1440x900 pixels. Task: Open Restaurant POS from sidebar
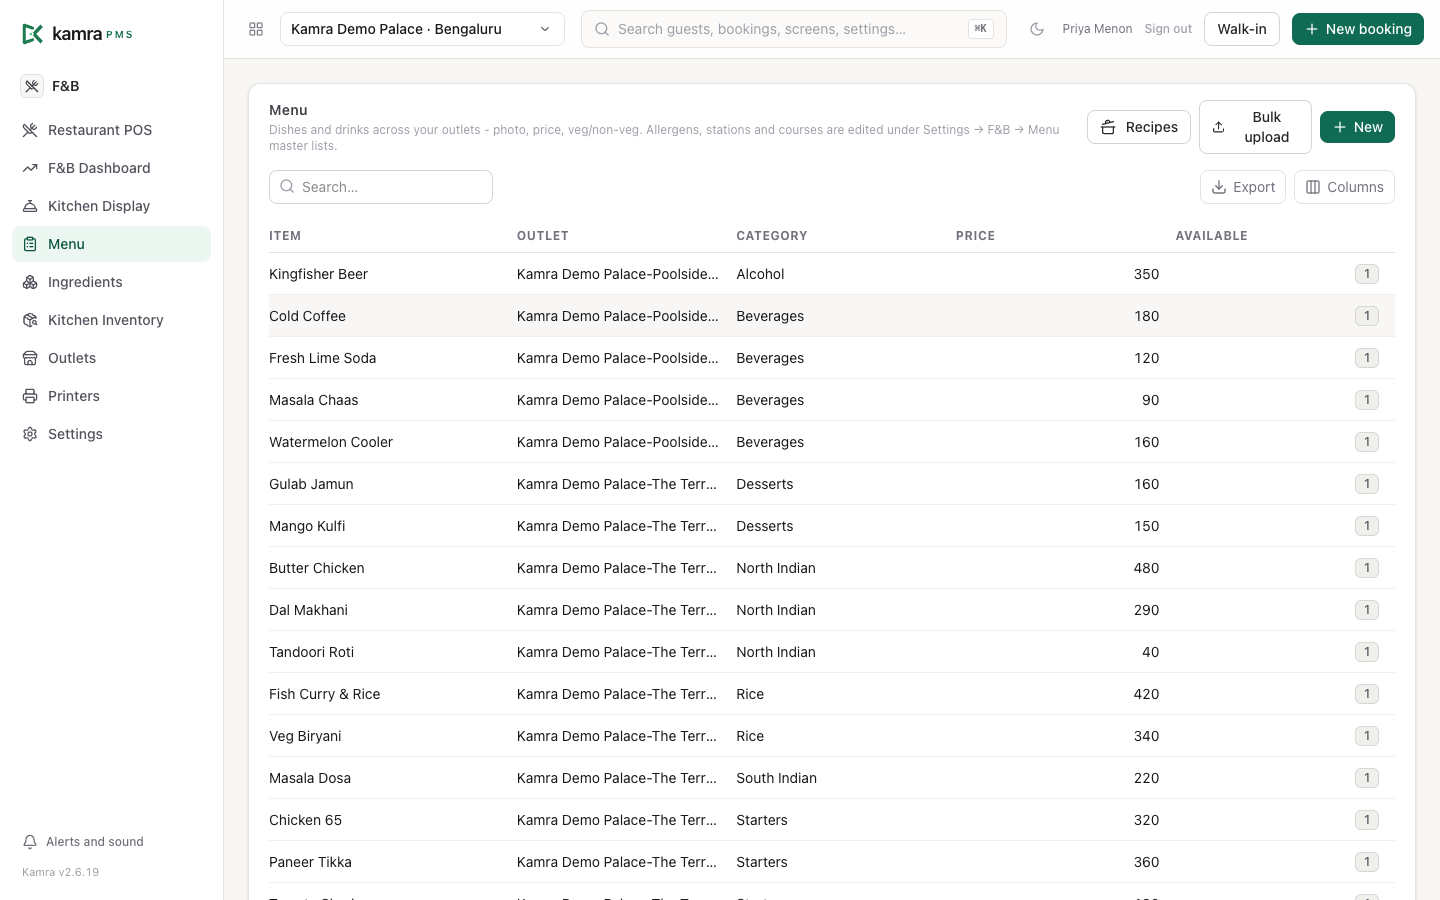pyautogui.click(x=111, y=130)
